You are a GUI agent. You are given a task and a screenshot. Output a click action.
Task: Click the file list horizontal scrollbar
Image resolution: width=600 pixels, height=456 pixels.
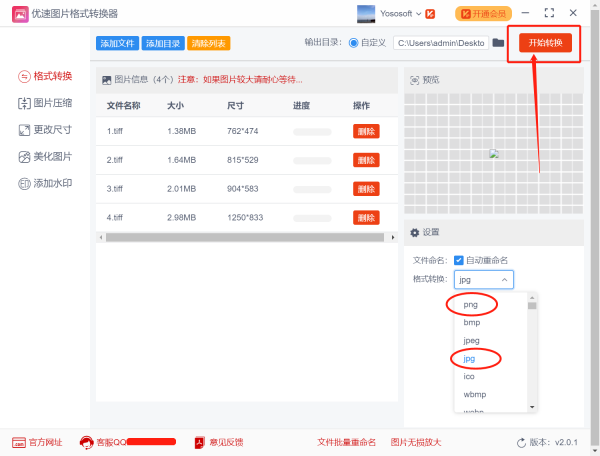(245, 237)
